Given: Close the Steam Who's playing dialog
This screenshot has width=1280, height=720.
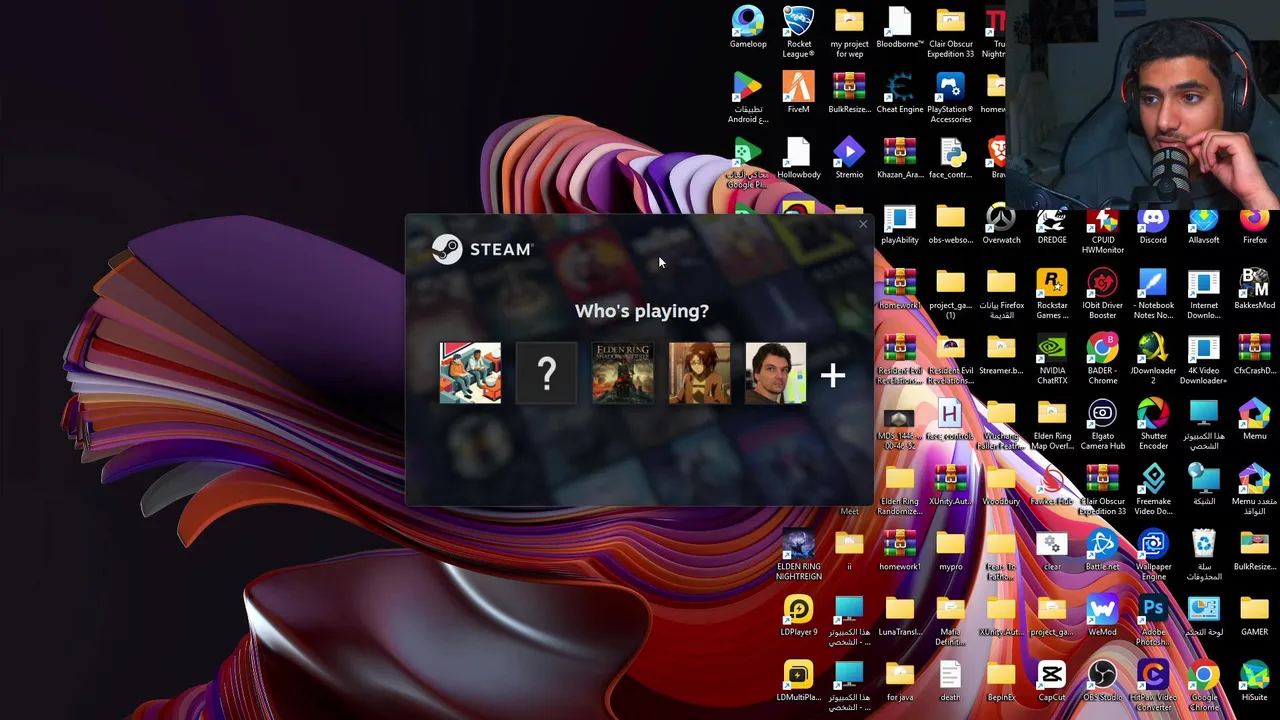Looking at the screenshot, I should pyautogui.click(x=862, y=224).
